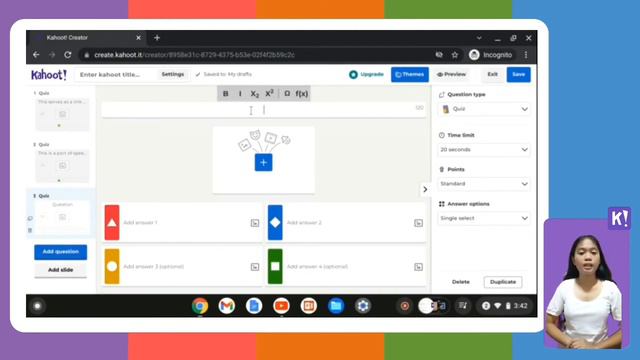Apply superscript formatting

point(269,93)
